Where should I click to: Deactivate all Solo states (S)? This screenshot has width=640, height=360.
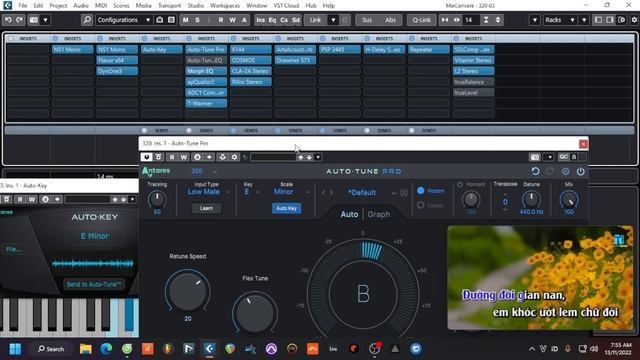click(197, 20)
